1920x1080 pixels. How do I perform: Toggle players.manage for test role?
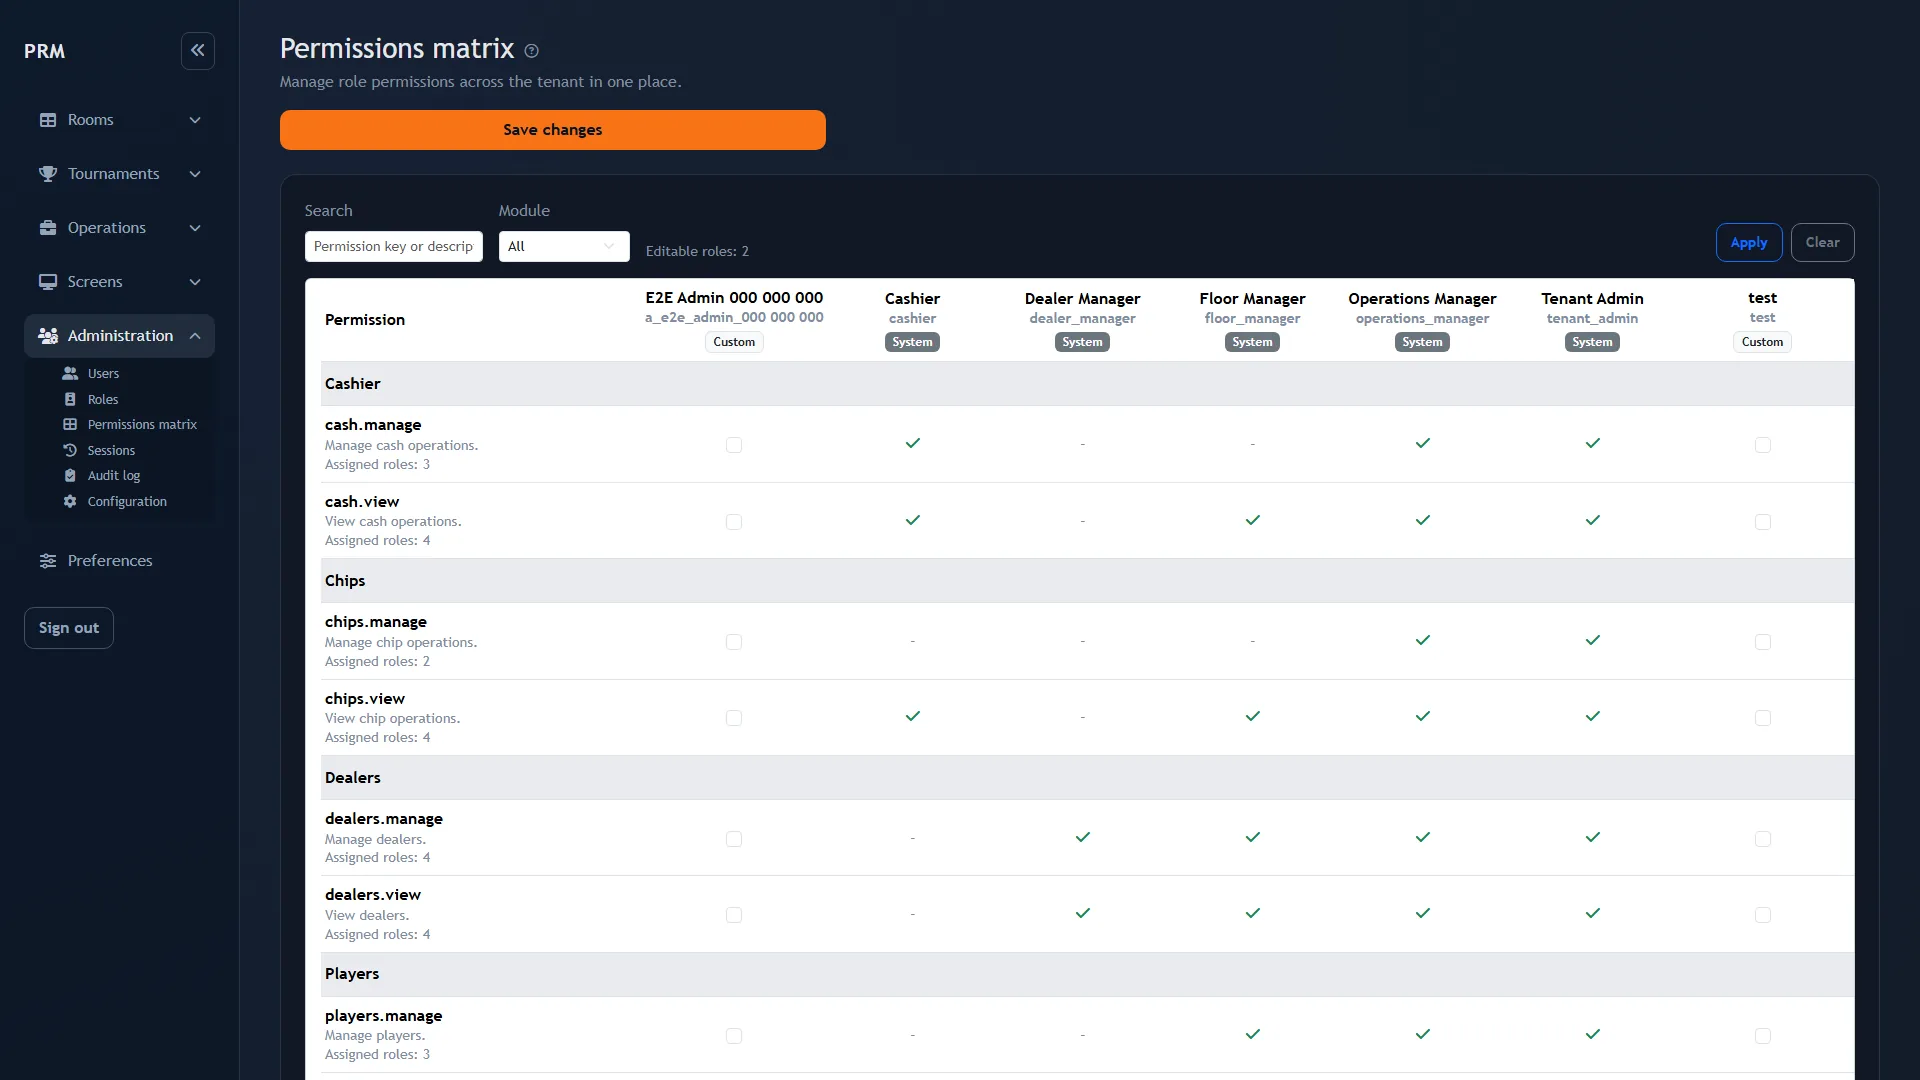(x=1763, y=1036)
